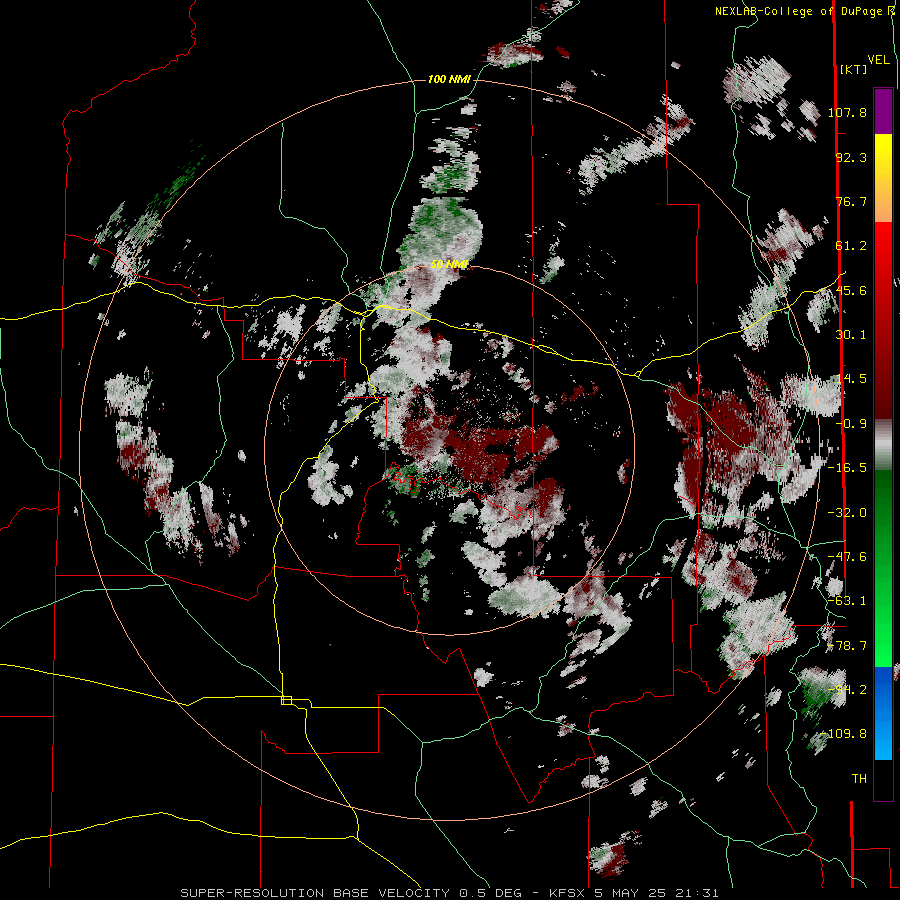Click the [KT] units label
900x900 pixels.
pos(853,69)
